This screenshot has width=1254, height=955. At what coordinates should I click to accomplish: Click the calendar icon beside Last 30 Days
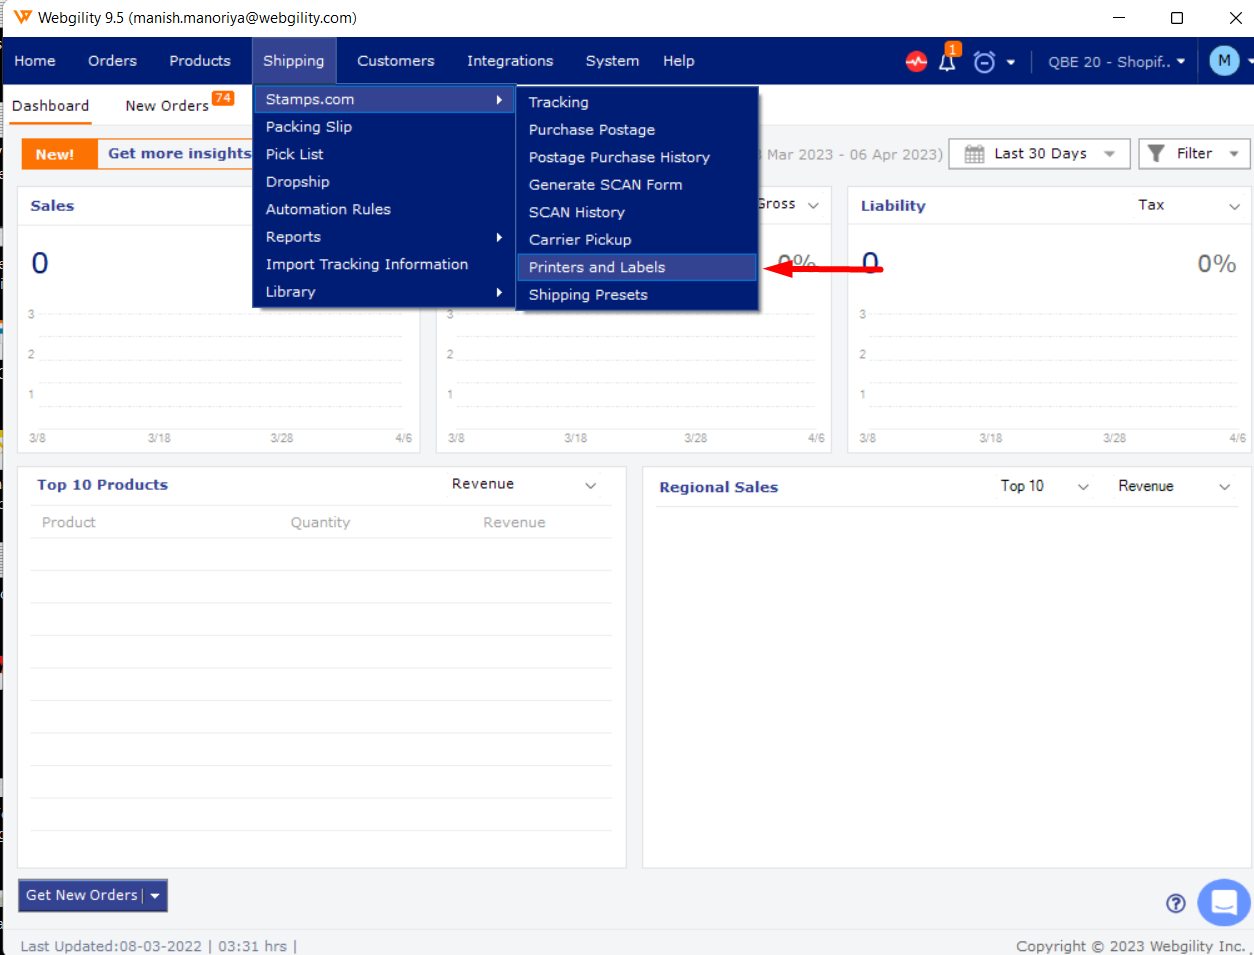click(x=974, y=154)
